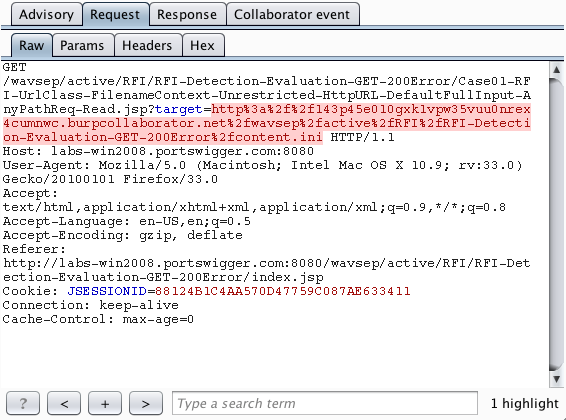Click the plus search options button

105,403
